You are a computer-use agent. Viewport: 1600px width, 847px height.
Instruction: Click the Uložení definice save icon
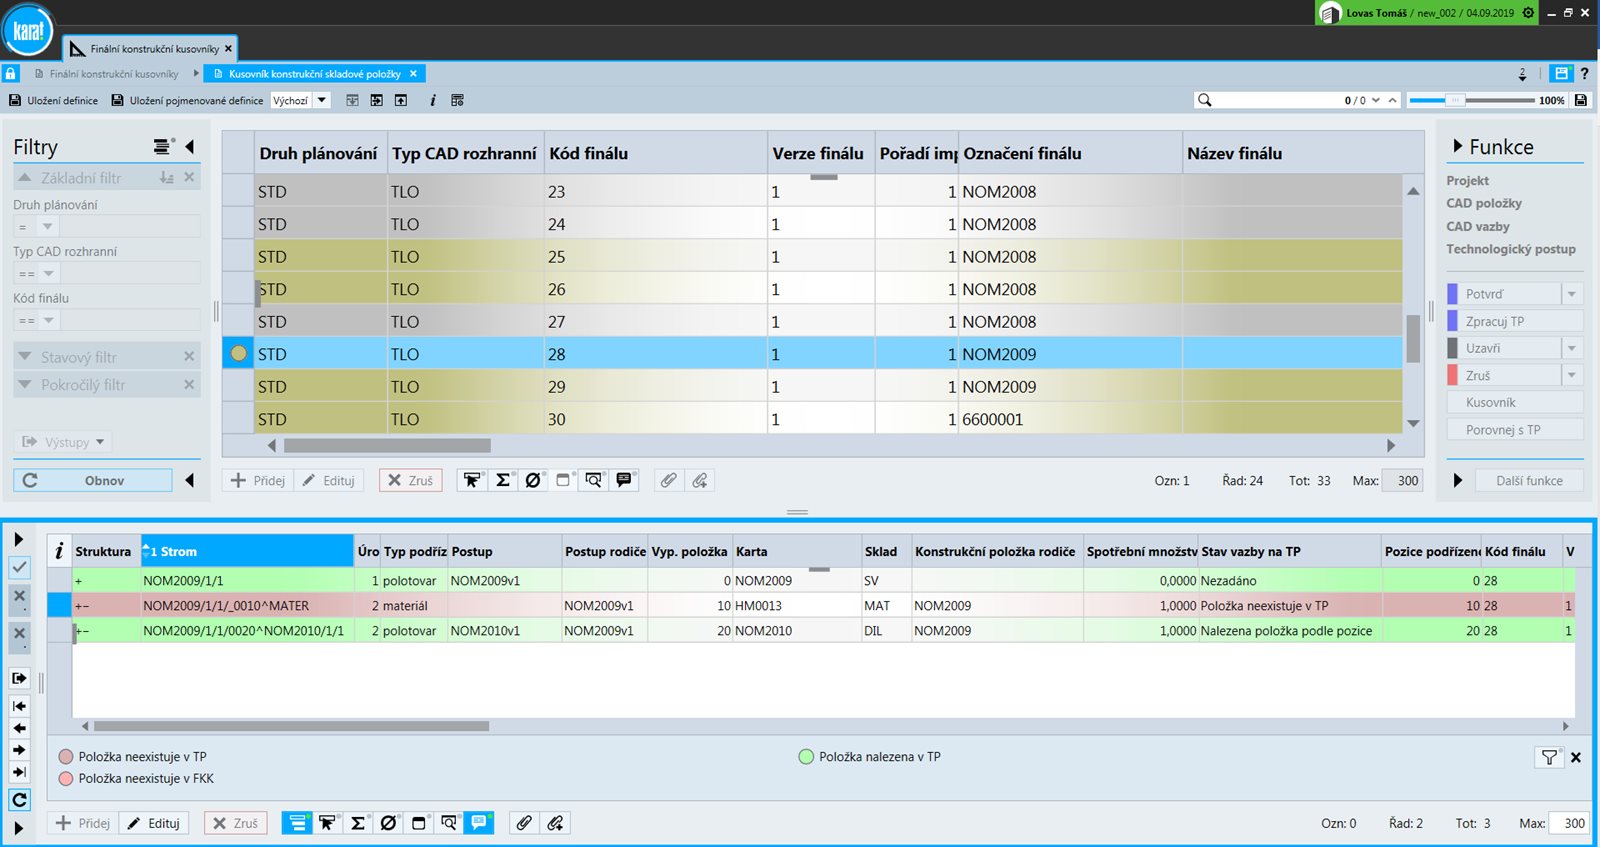click(15, 100)
